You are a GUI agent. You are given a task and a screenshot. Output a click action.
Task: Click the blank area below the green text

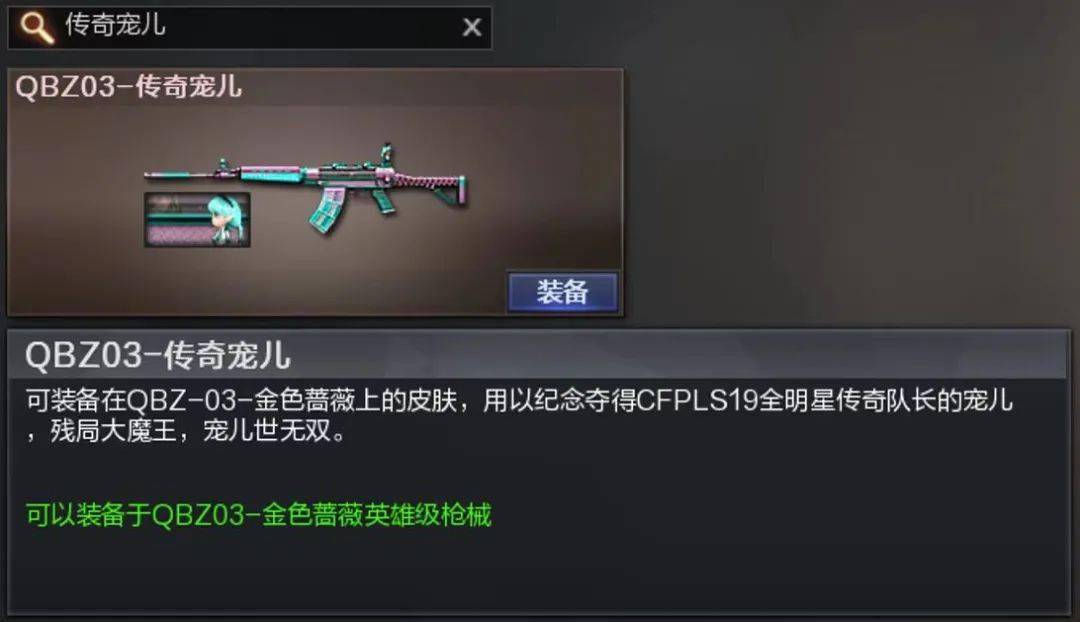pos(537,572)
